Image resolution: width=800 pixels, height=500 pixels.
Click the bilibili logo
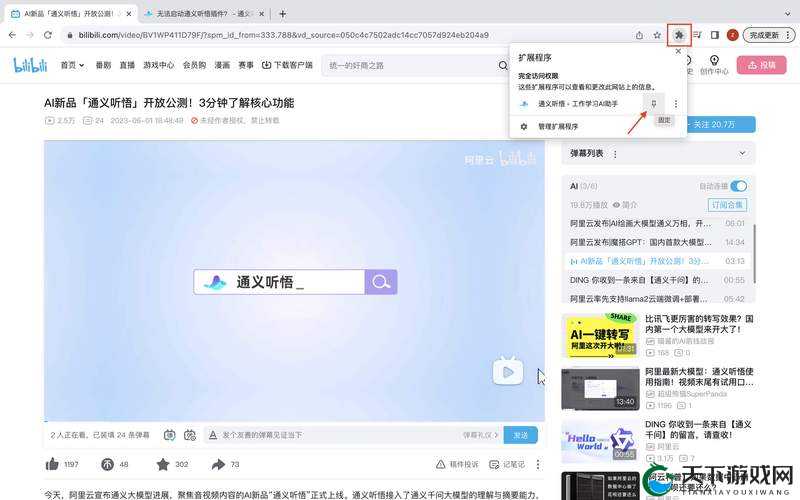point(30,65)
